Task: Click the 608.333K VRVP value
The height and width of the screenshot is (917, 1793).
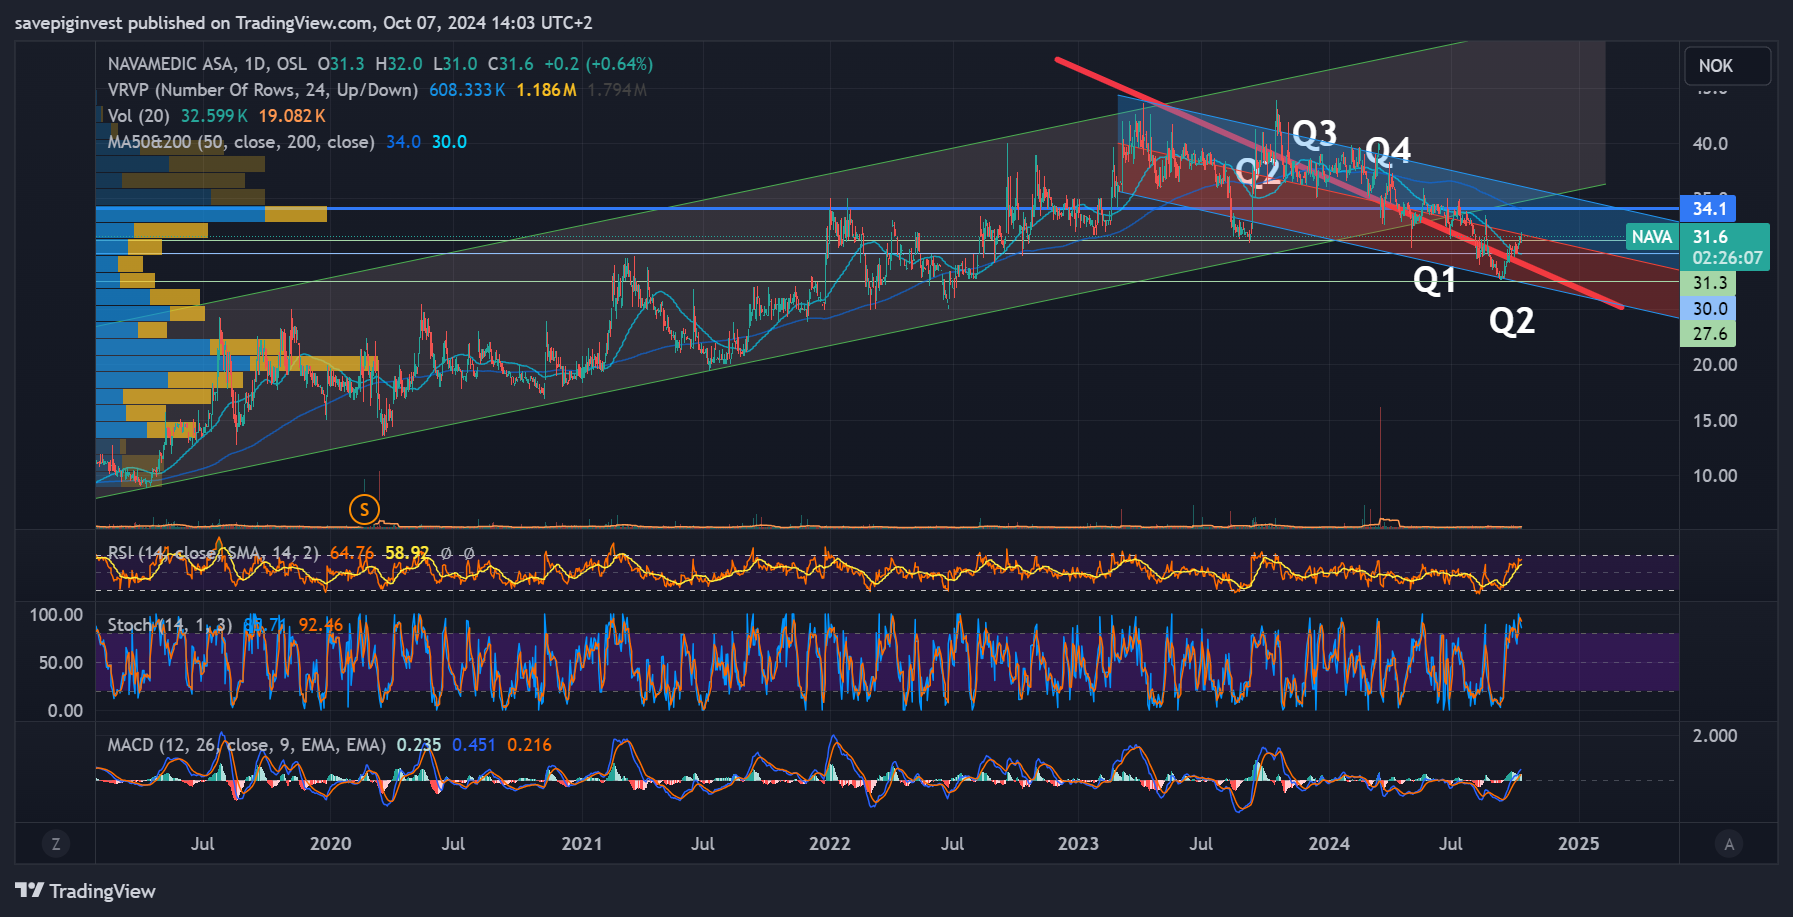Action: [467, 90]
